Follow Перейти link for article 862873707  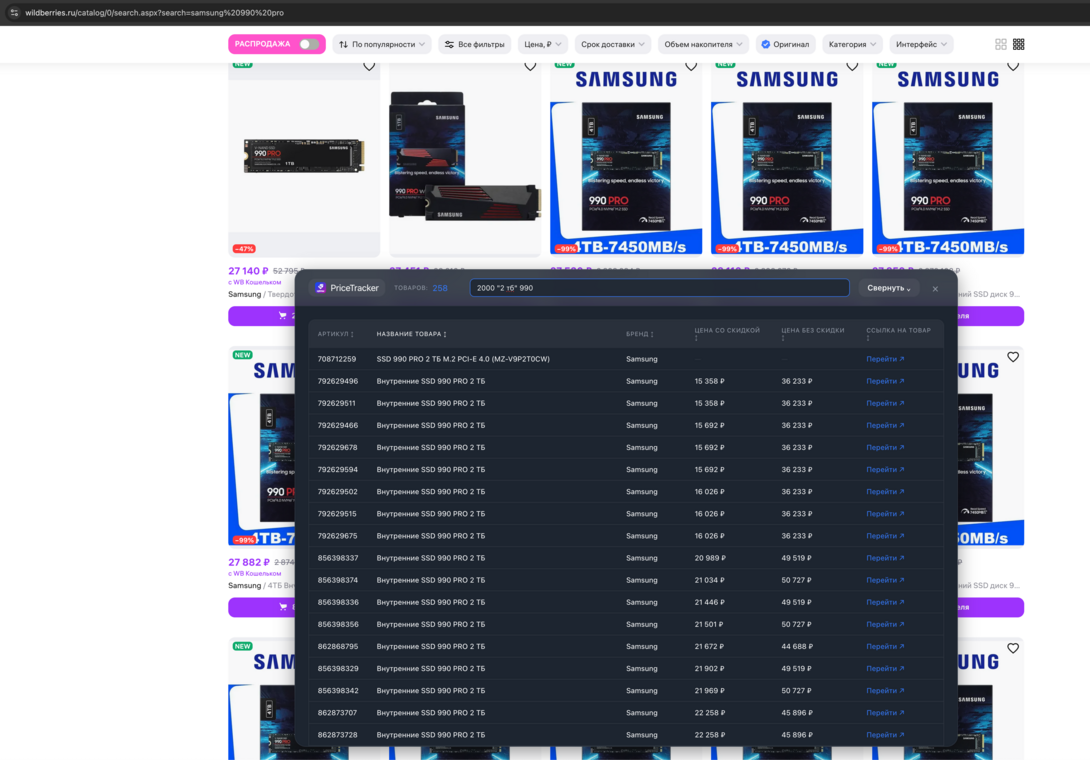point(885,713)
